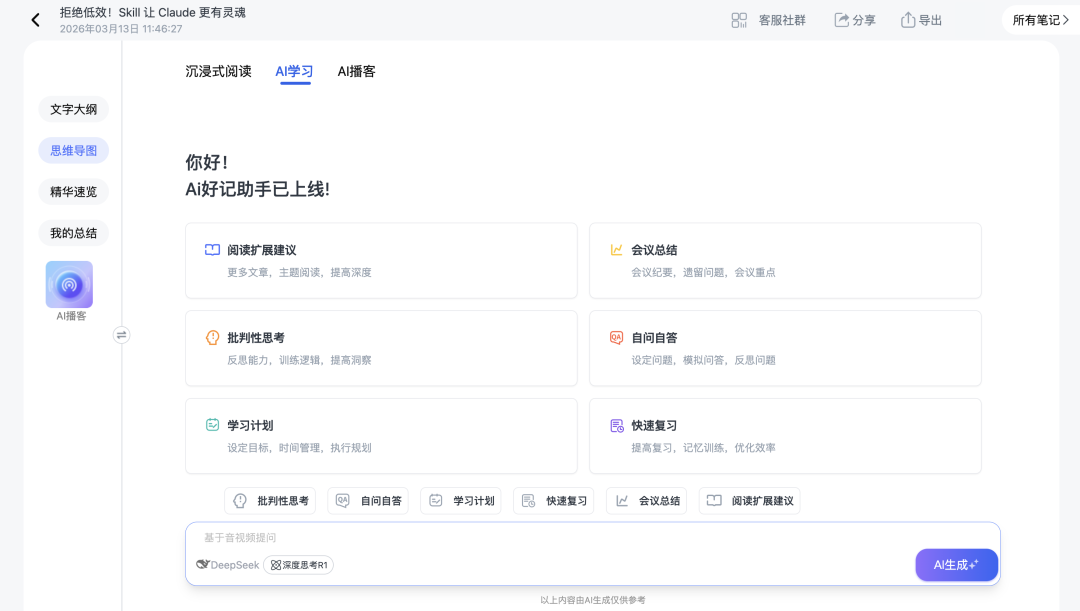Open the AI播客 radio thumbnail in sidebar
Viewport: 1080px width, 611px height.
pos(69,284)
